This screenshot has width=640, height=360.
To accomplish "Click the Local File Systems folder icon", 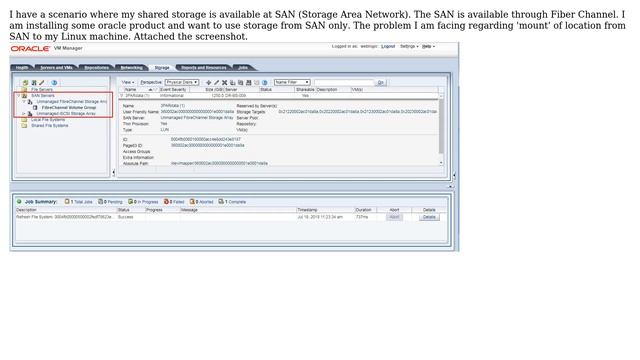I will pyautogui.click(x=24, y=120).
